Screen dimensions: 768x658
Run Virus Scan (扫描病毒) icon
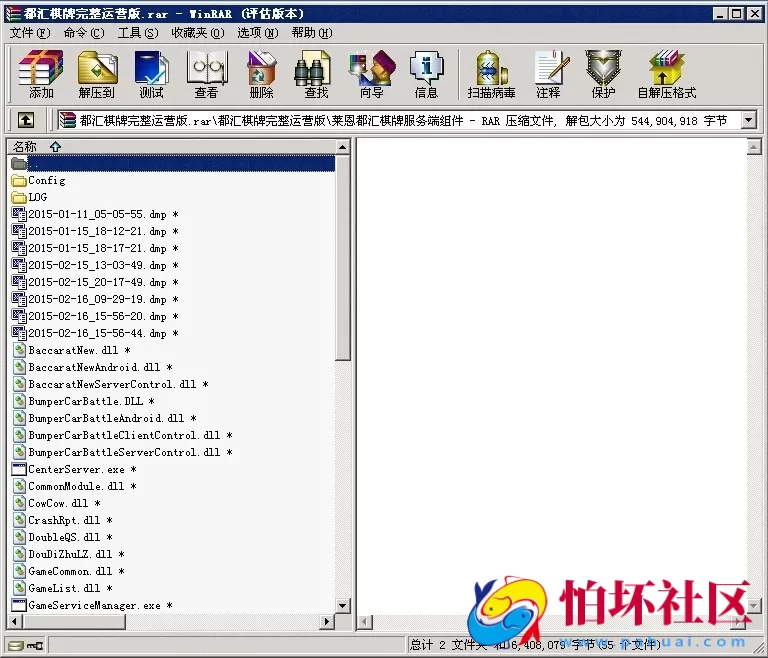point(491,75)
